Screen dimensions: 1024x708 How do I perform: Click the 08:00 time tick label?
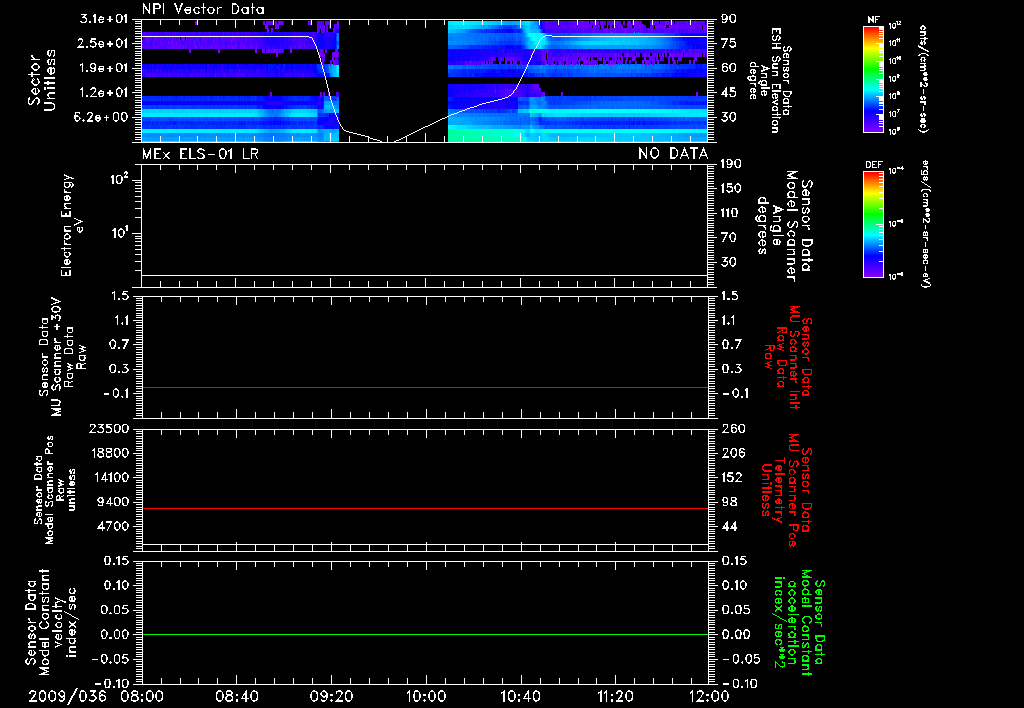point(142,696)
